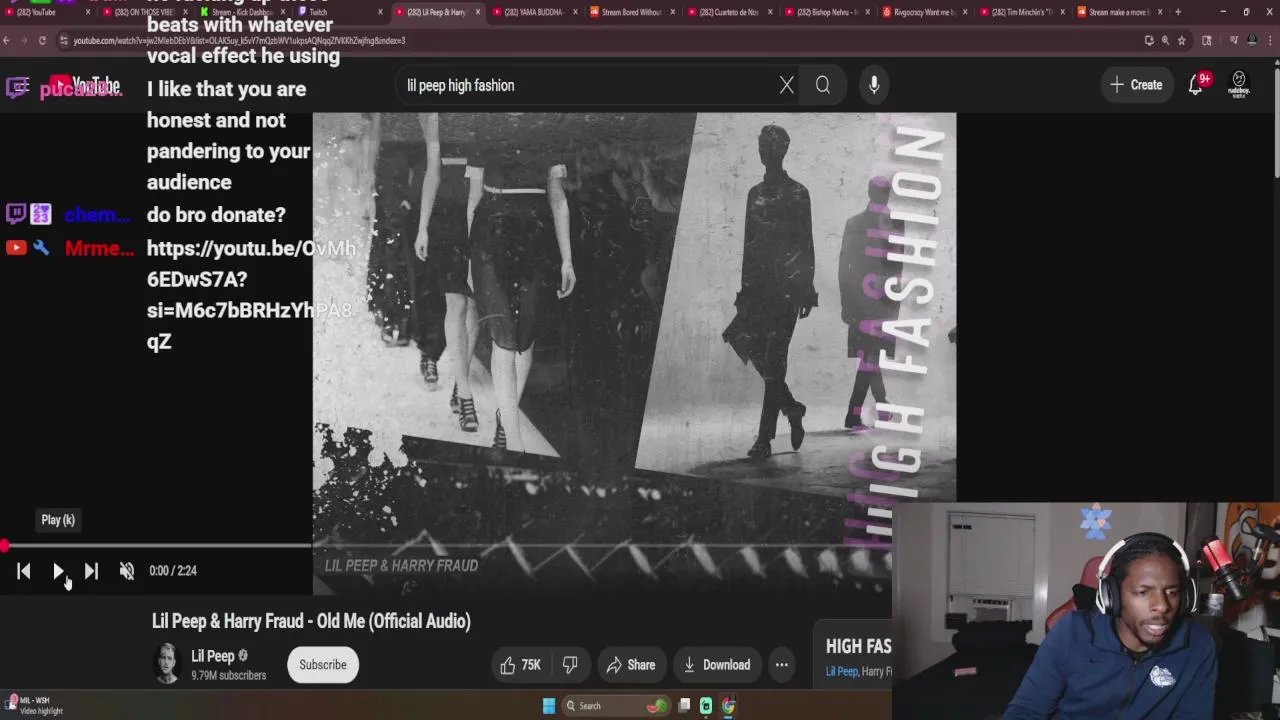Click the browser address bar URL
The image size is (1280, 720).
tap(239, 41)
